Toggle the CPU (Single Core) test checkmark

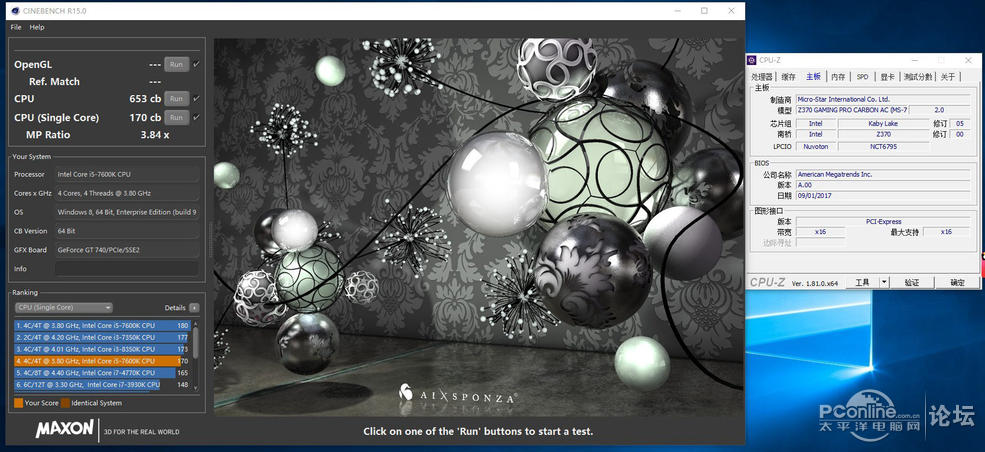[196, 117]
